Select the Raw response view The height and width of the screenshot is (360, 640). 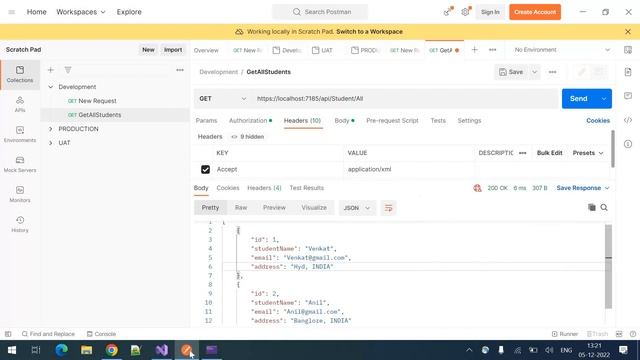241,208
